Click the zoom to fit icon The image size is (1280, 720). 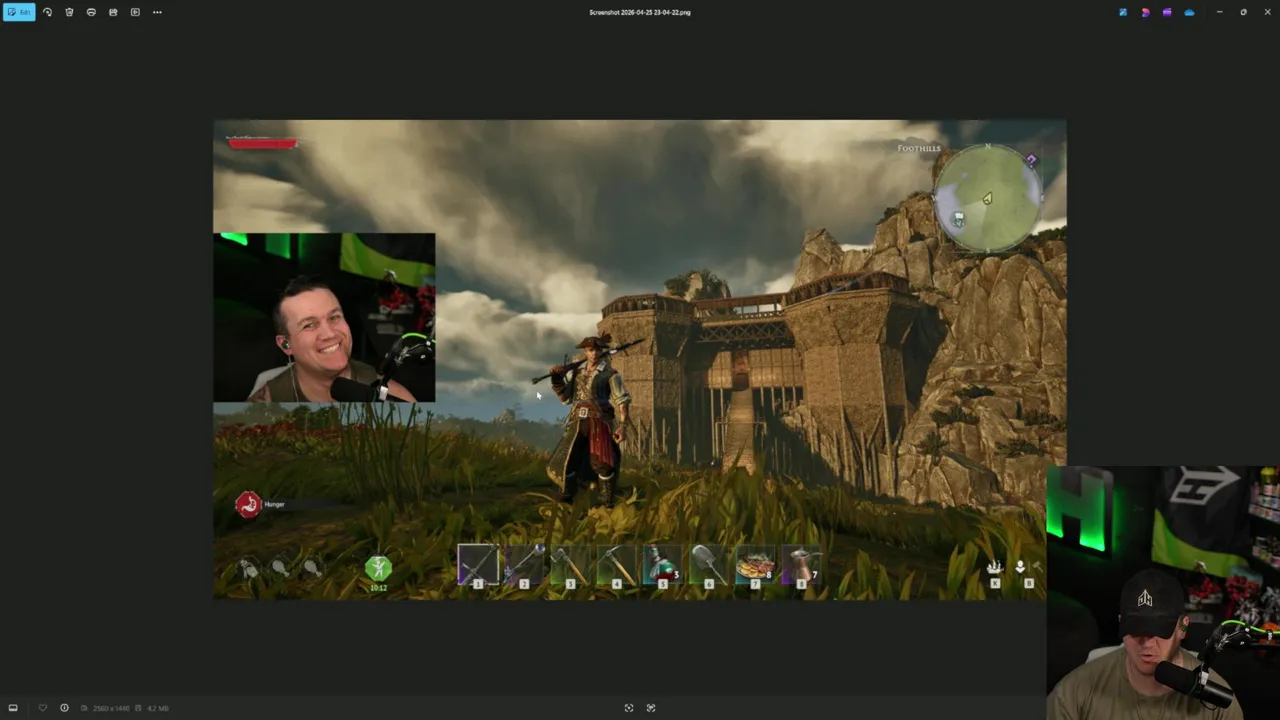click(629, 708)
